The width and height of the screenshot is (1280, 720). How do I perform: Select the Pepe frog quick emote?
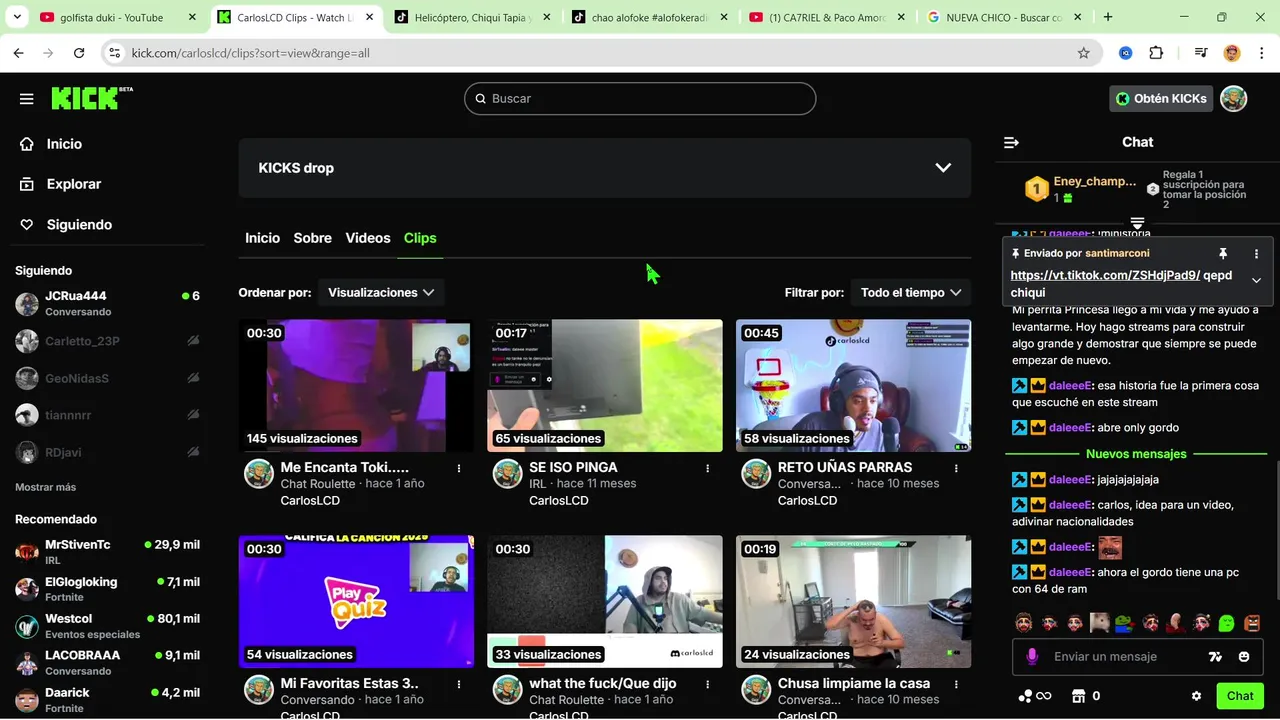pyautogui.click(x=1124, y=623)
